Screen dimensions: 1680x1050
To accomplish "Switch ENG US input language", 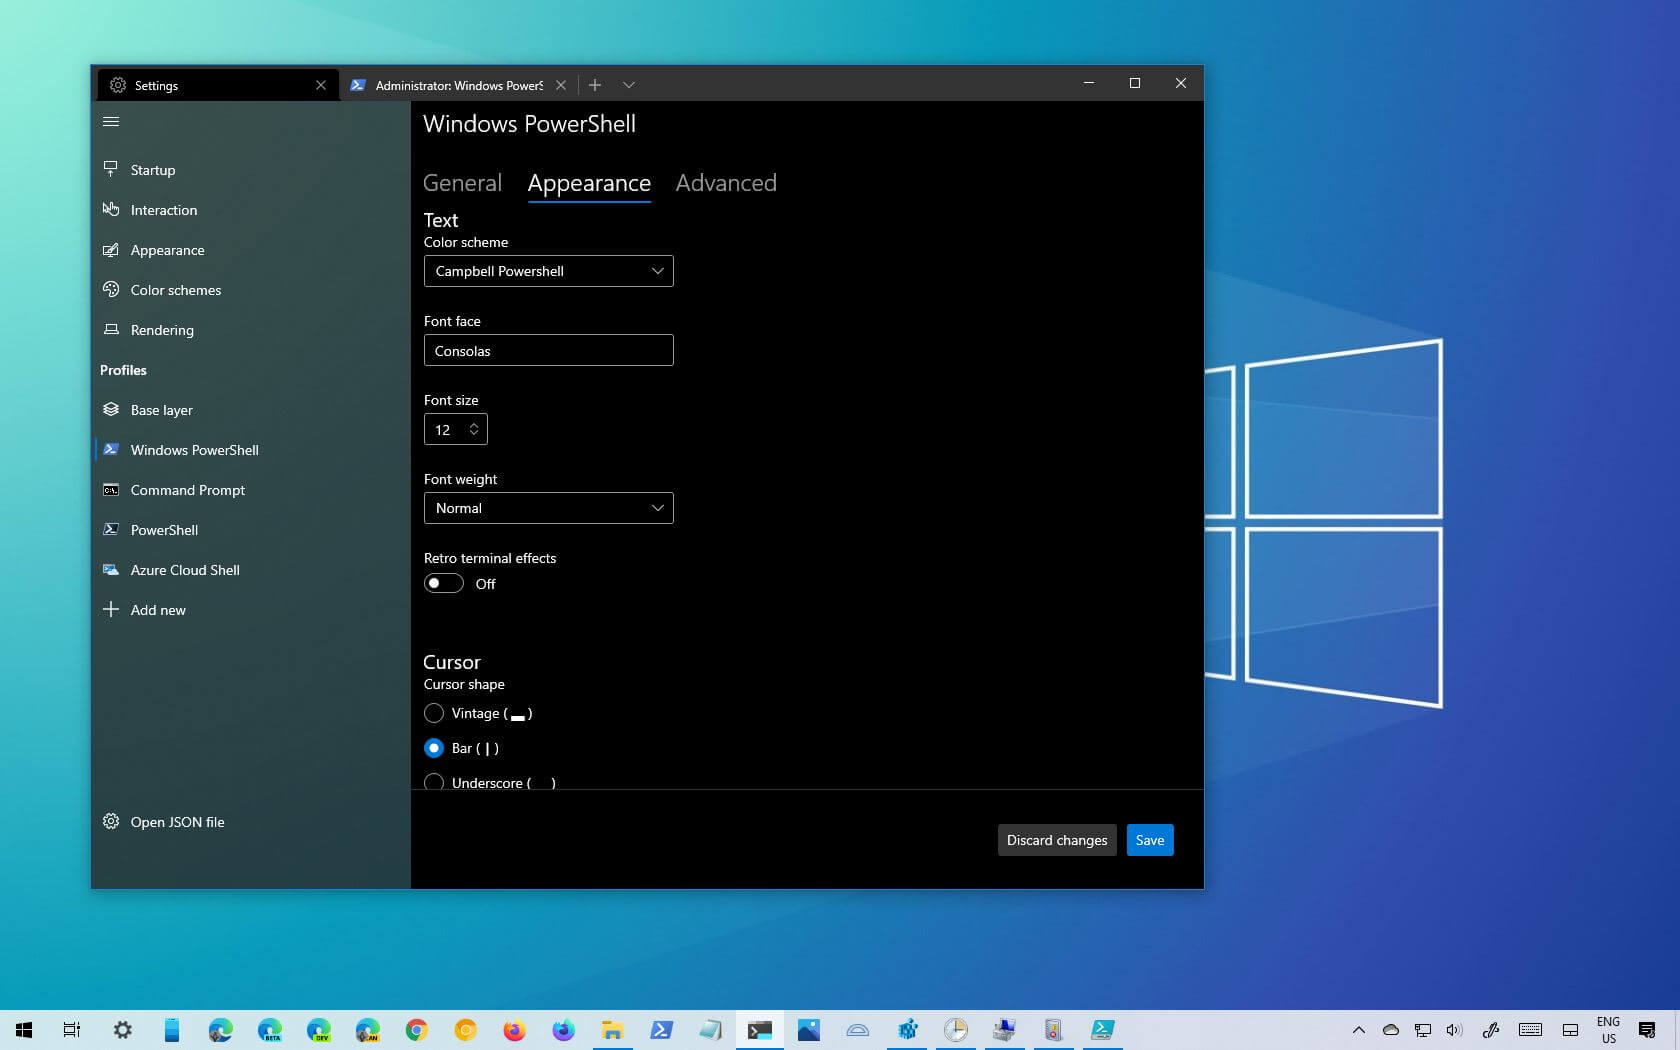I will [1608, 1030].
